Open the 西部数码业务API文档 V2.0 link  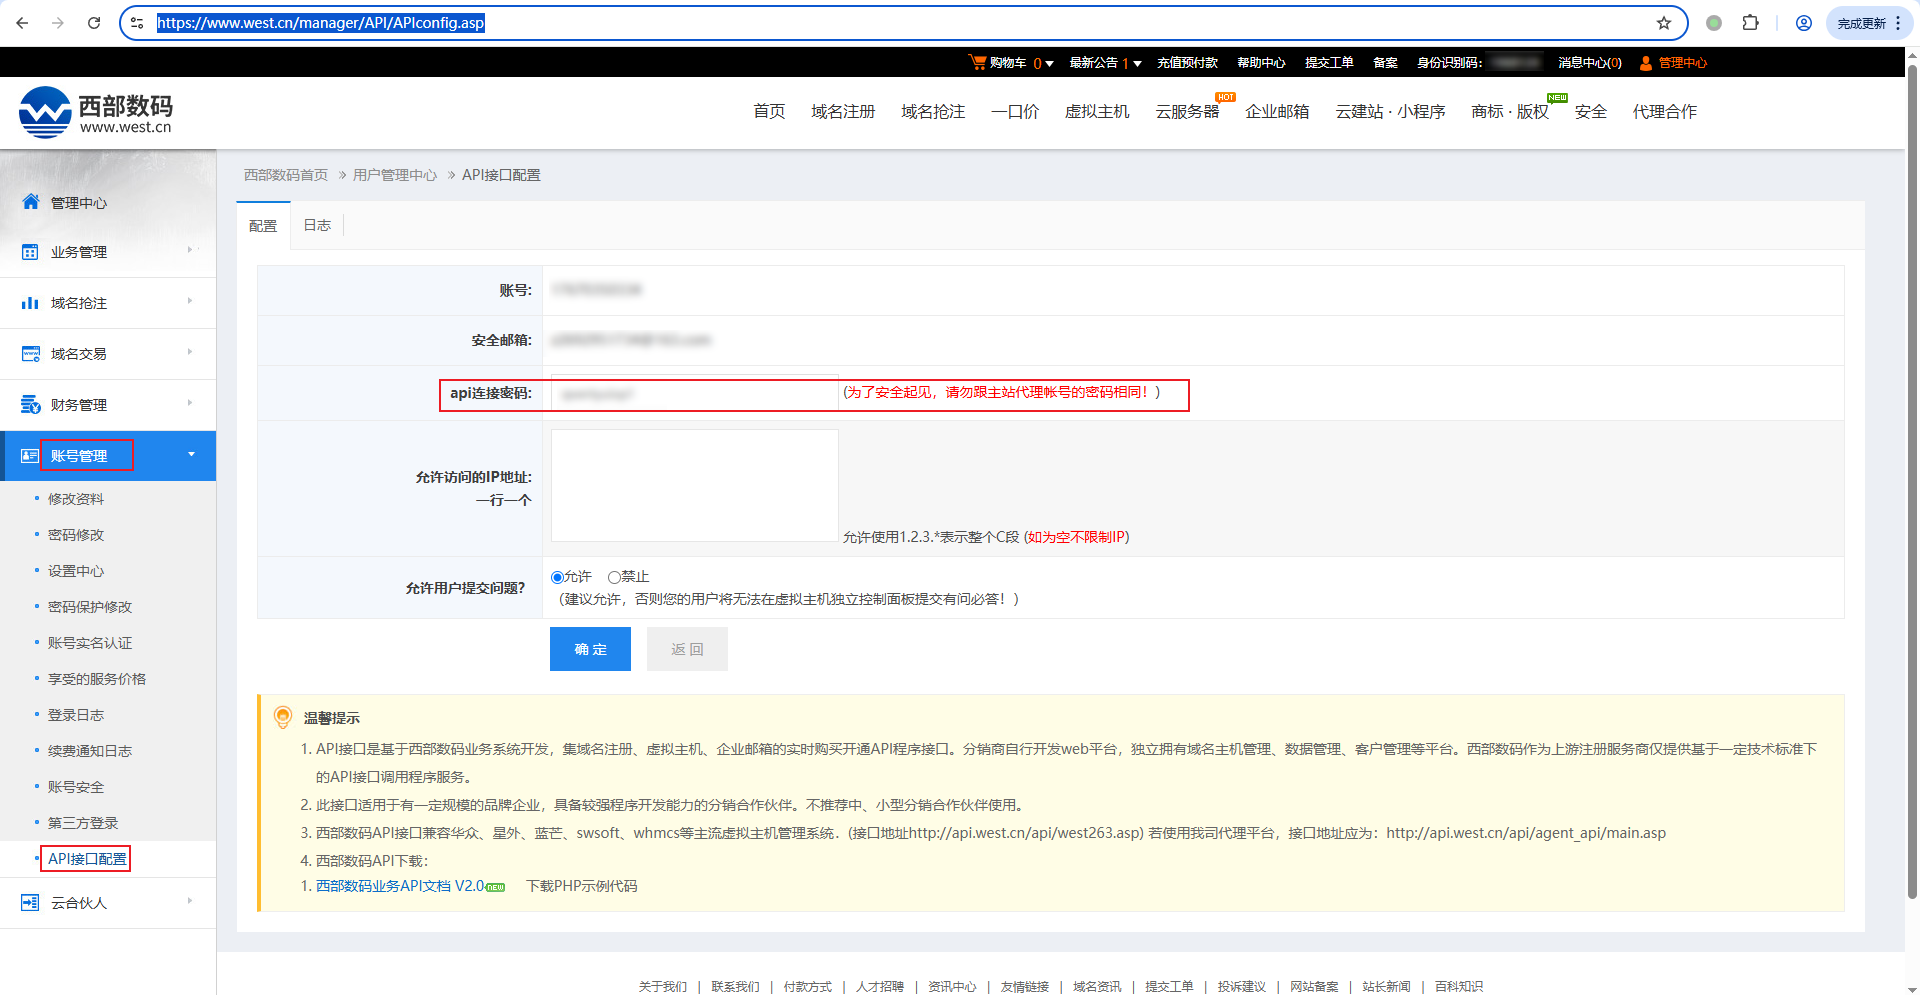[400, 886]
